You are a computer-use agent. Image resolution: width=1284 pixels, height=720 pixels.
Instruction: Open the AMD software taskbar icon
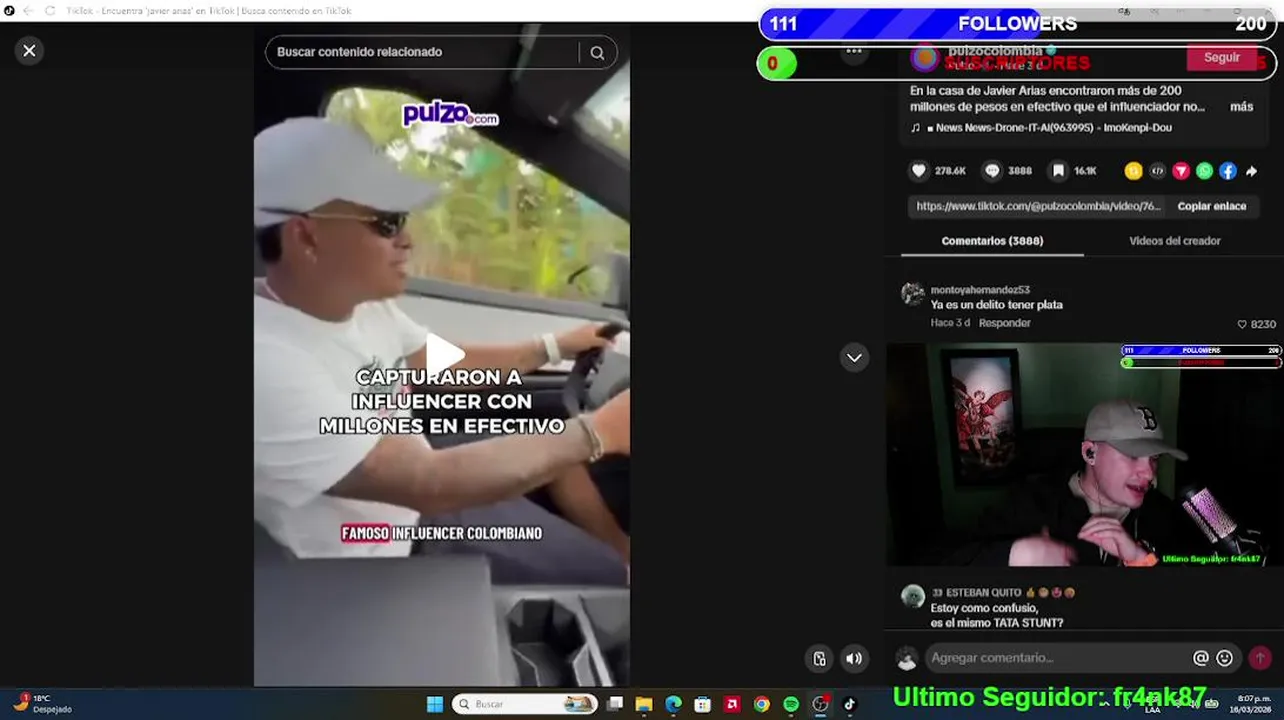732,704
